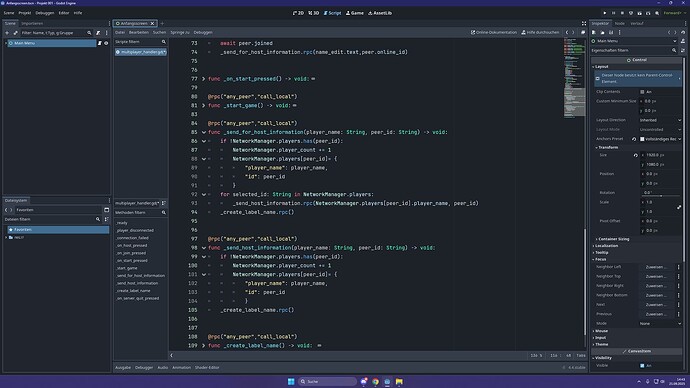Open script attached to Main Menu node
This screenshot has width=690, height=388.
100,43
